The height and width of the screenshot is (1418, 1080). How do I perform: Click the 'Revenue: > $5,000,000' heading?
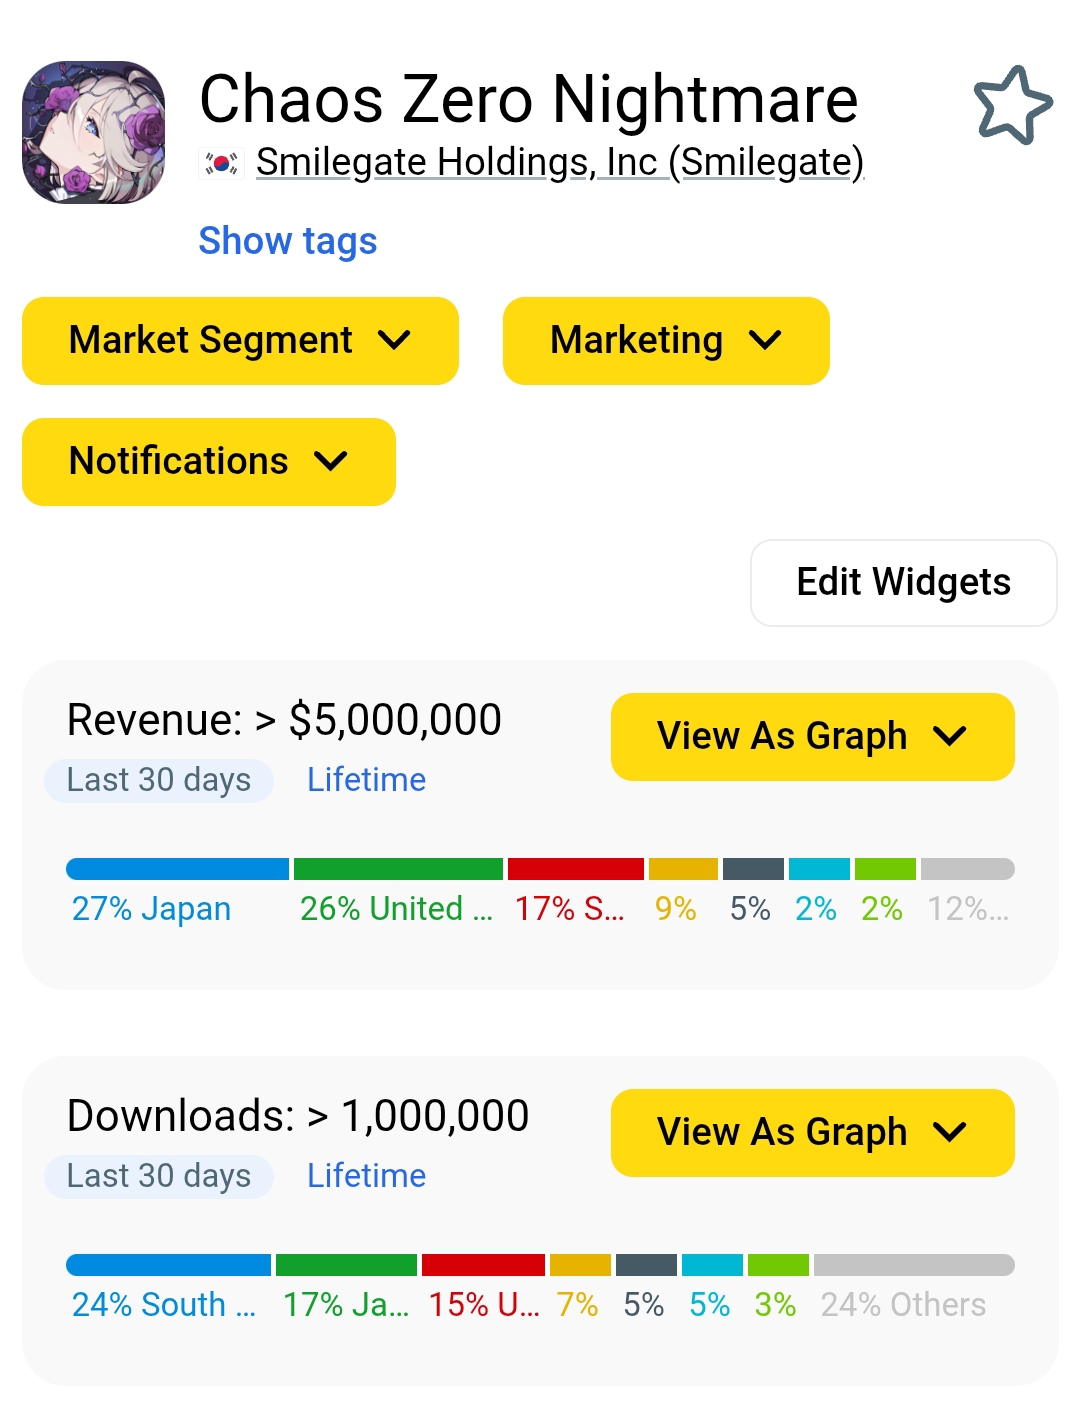284,720
